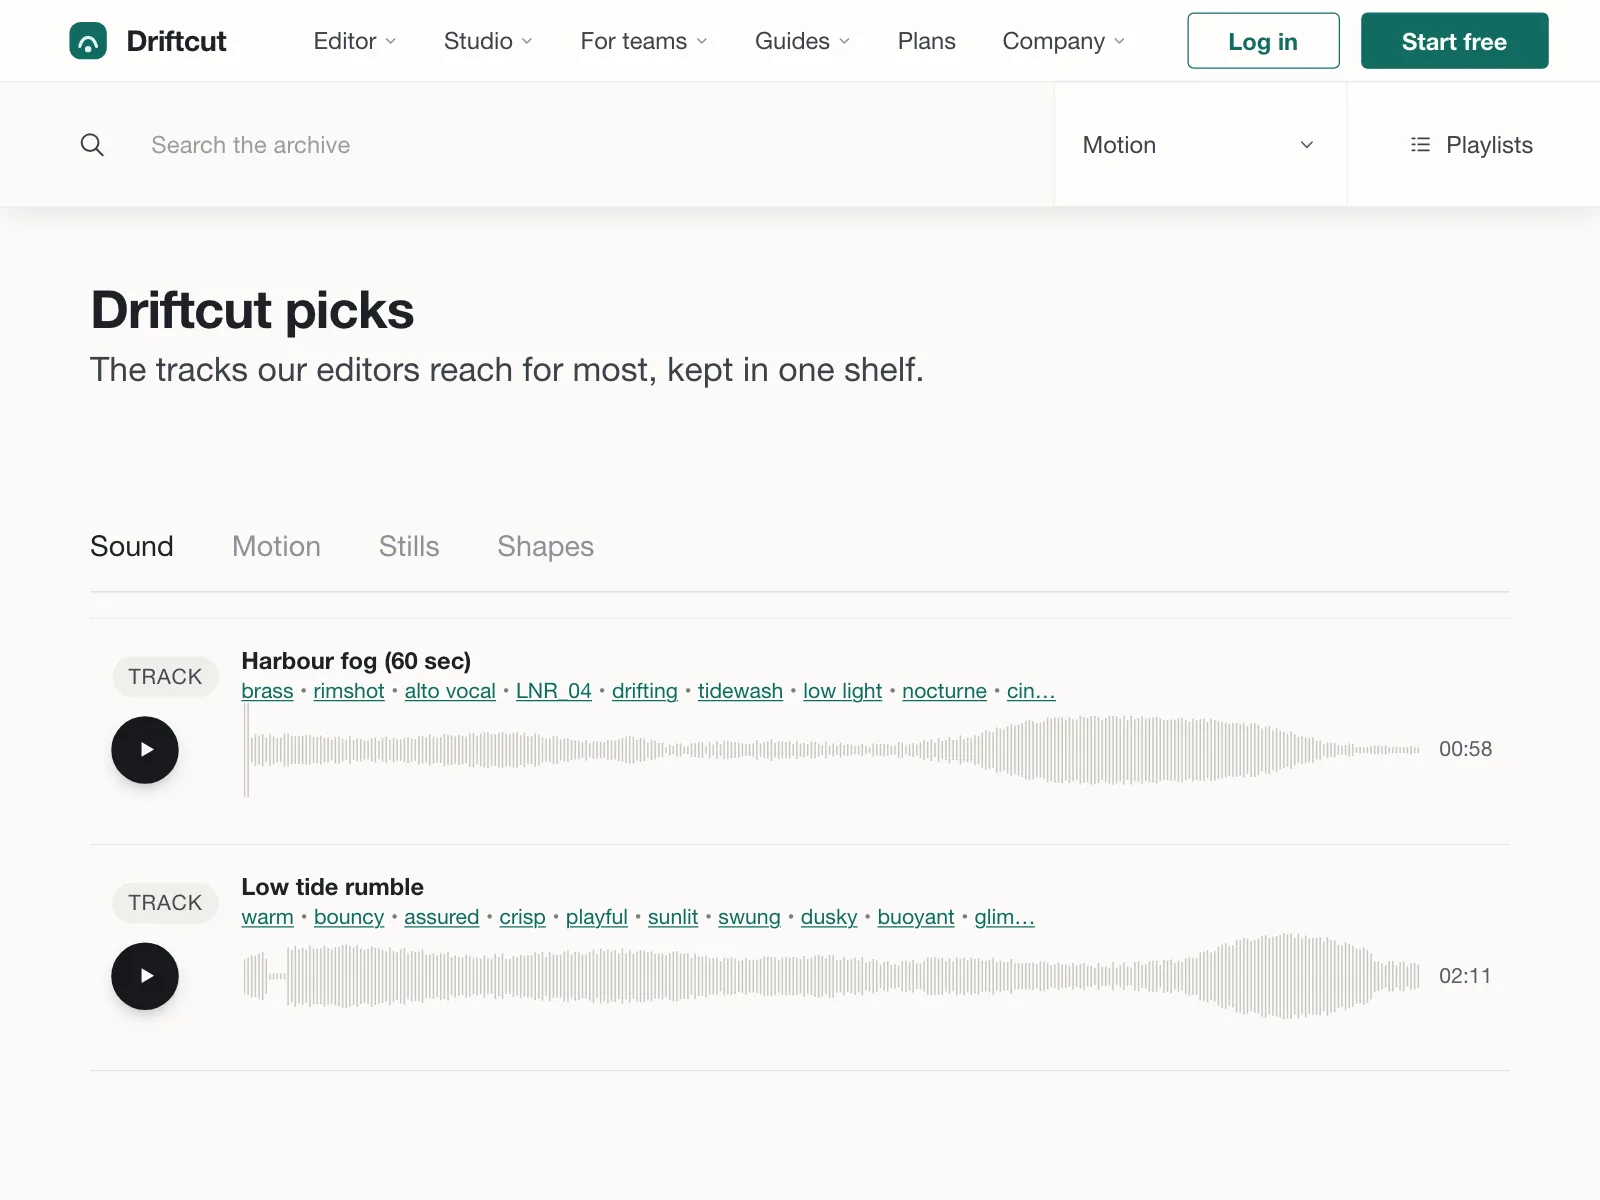Play the Low tide rumble track

click(x=145, y=976)
